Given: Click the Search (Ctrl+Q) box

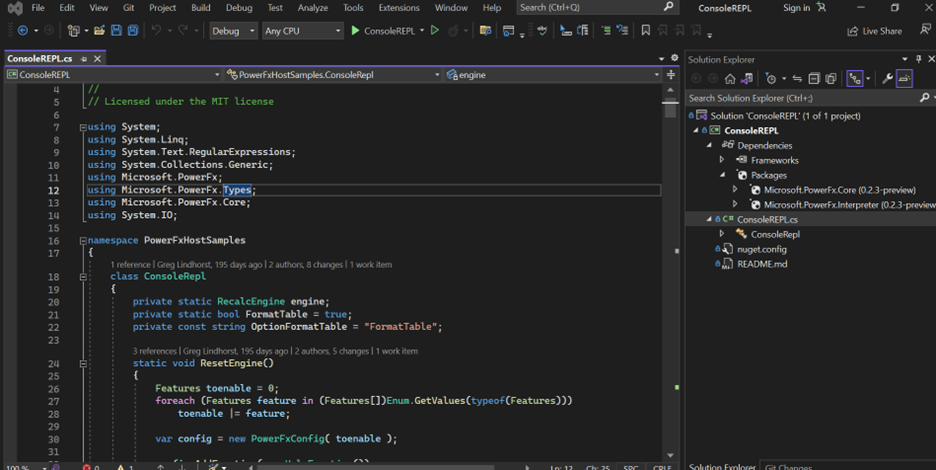Looking at the screenshot, I should 597,8.
